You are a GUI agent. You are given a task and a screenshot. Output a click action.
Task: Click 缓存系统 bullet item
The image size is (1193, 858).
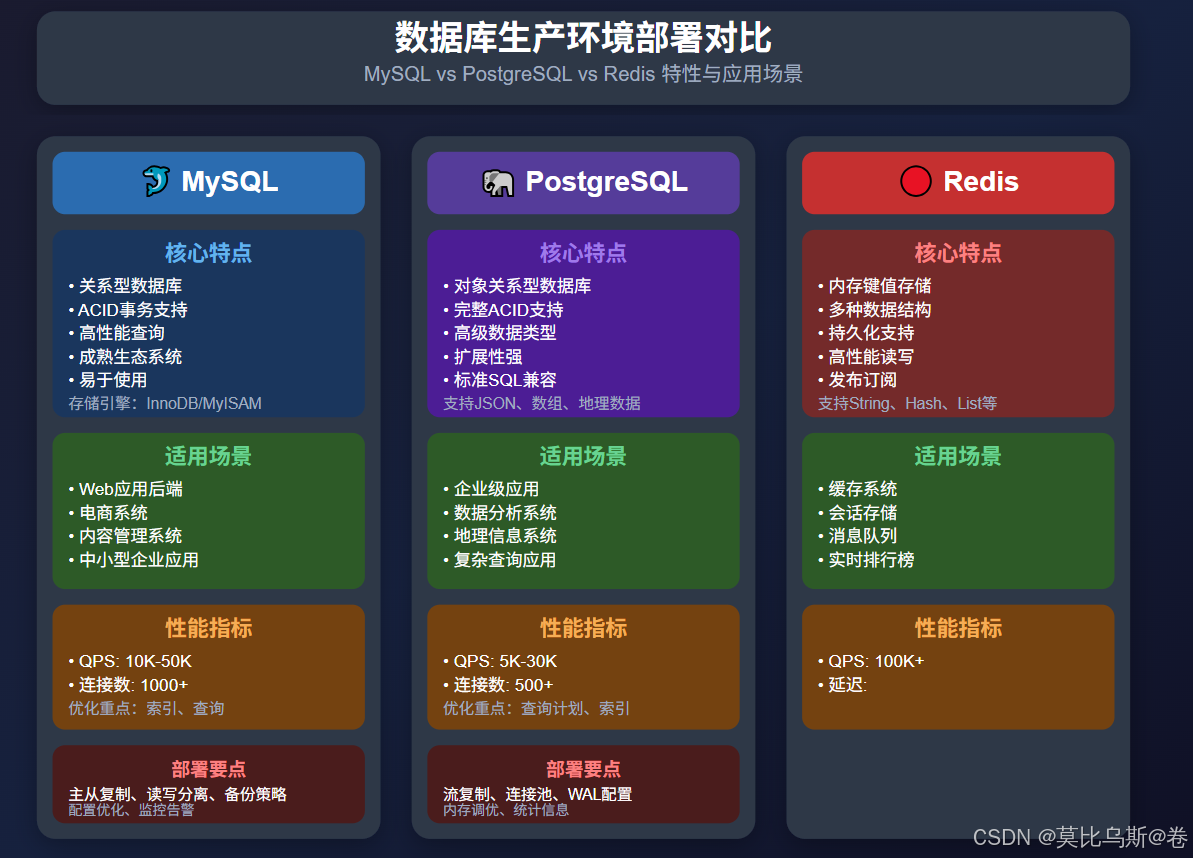pyautogui.click(x=857, y=489)
